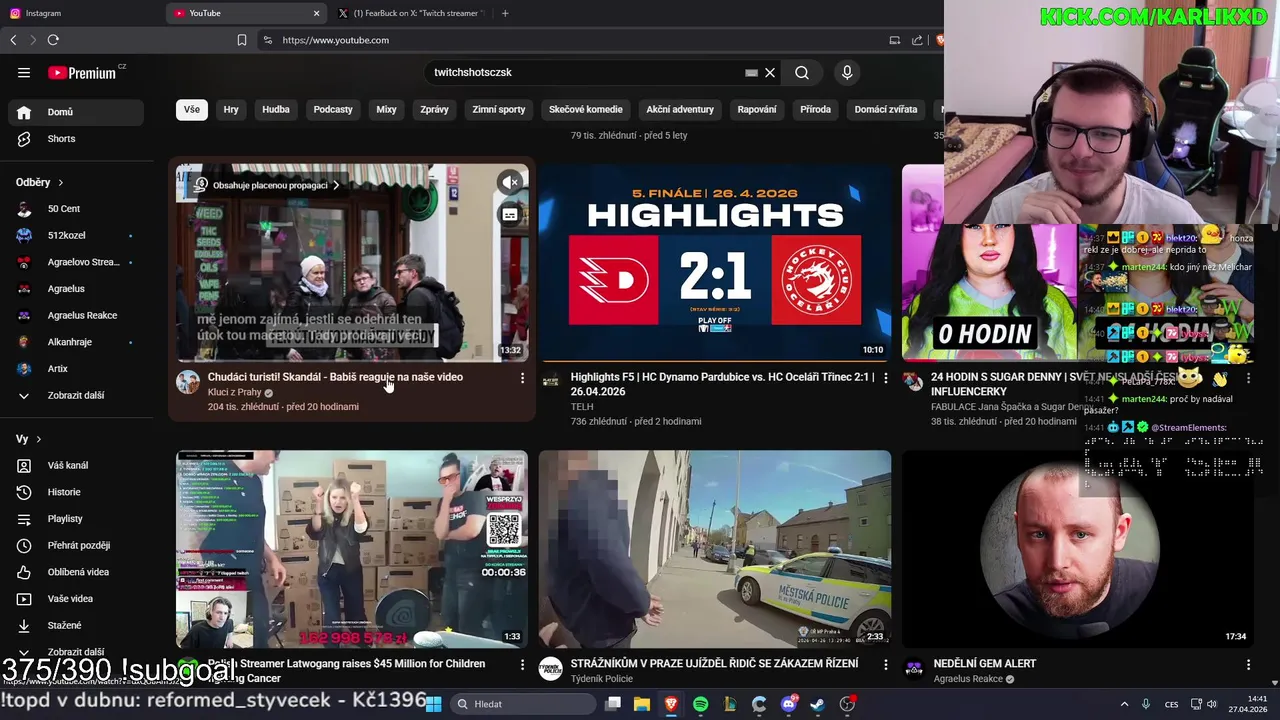
Task: Open more options for Chudáci turisti video
Action: 522,378
